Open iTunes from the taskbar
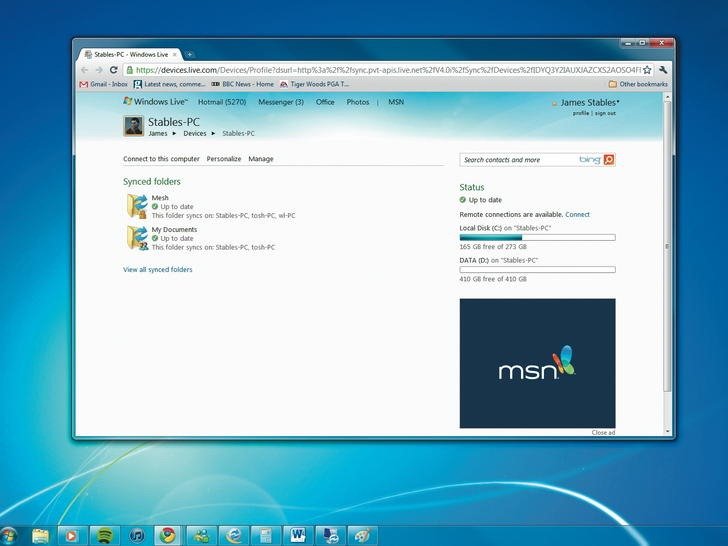The height and width of the screenshot is (546, 728). coord(136,536)
